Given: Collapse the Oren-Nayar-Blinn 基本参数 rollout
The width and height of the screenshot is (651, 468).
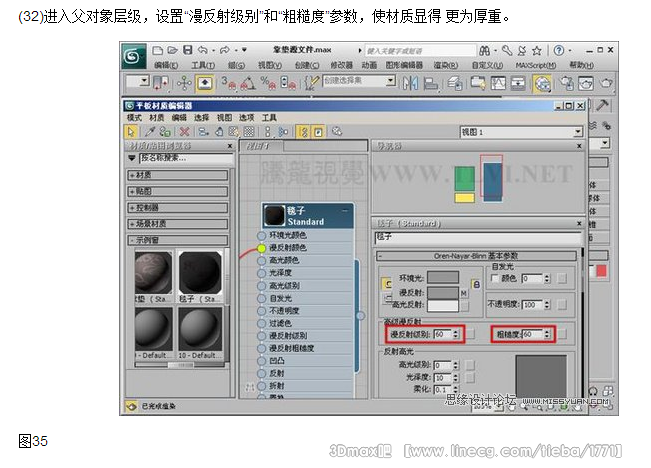Looking at the screenshot, I should click(x=476, y=256).
